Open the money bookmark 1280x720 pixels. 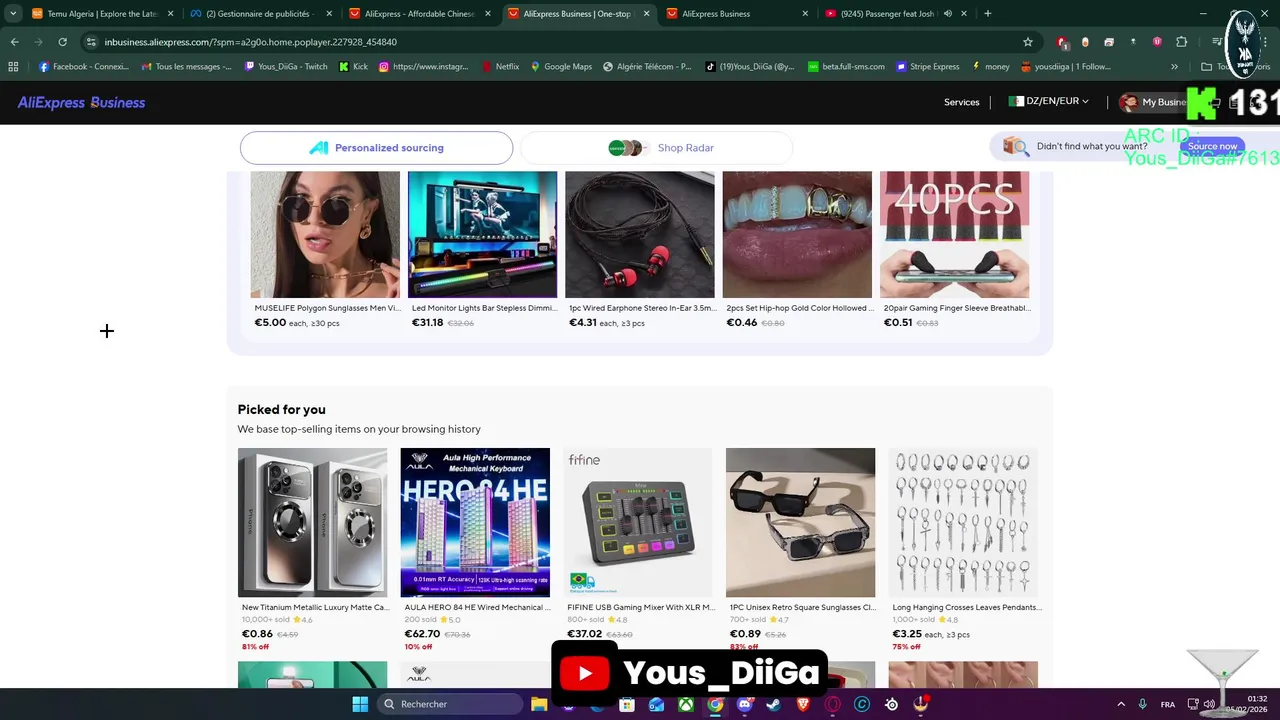(x=990, y=67)
